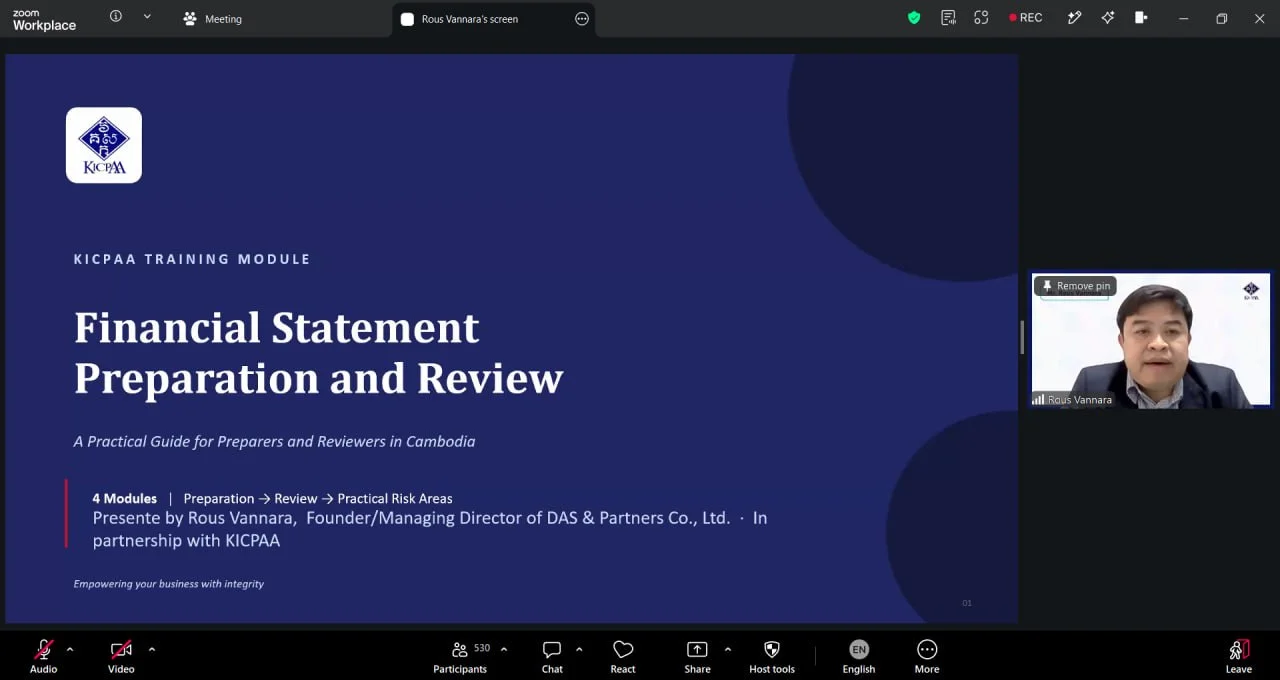Toggle side panel layout icon

pos(1140,18)
